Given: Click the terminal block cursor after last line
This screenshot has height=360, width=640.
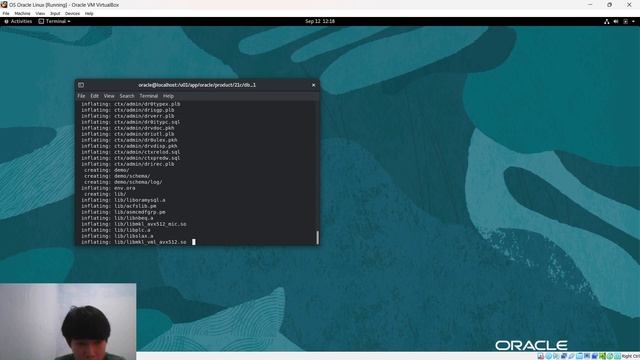Looking at the screenshot, I should (x=194, y=242).
